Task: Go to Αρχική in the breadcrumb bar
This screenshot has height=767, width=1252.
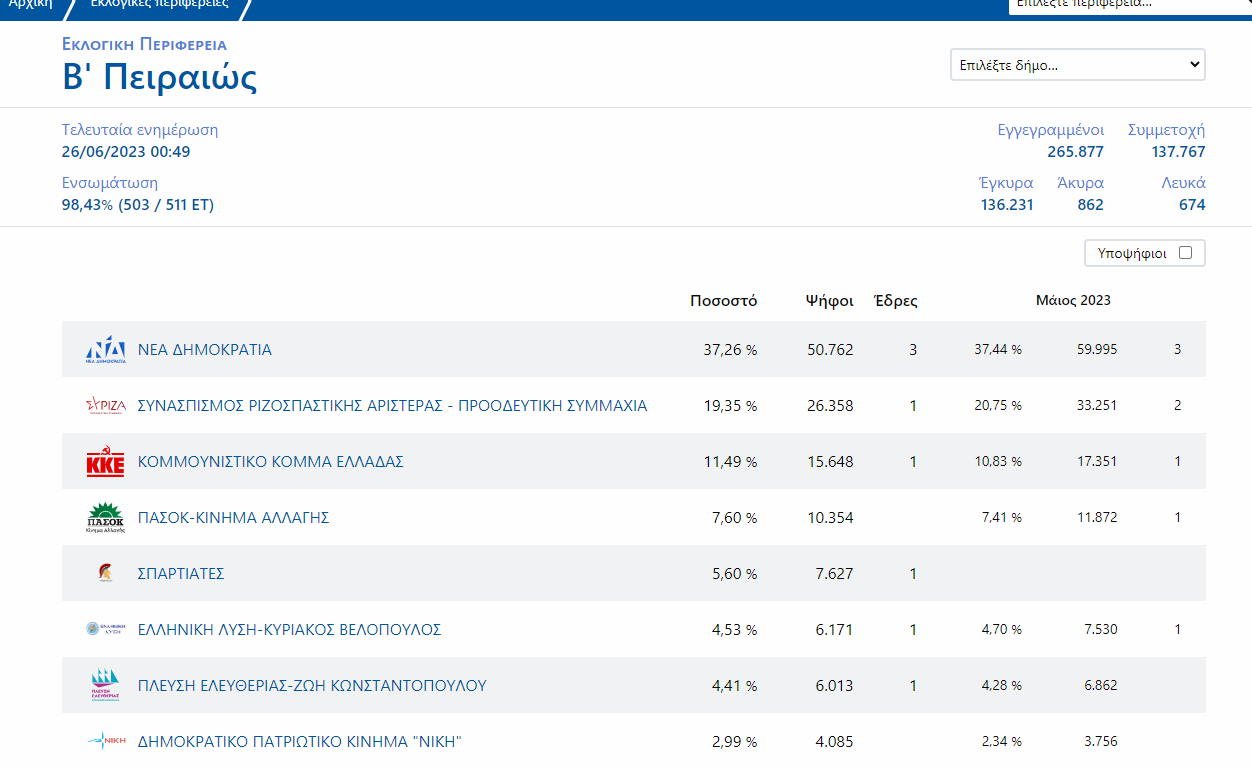Action: (30, 4)
